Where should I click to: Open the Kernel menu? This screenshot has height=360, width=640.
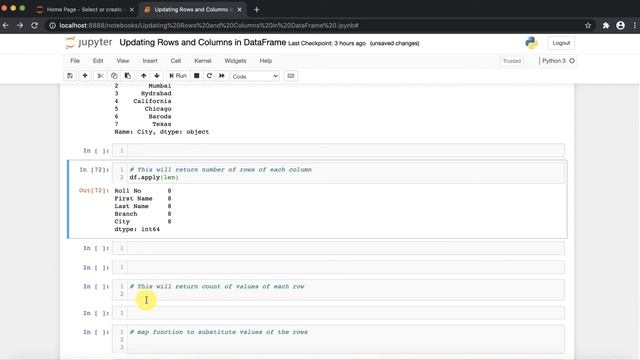tap(202, 61)
